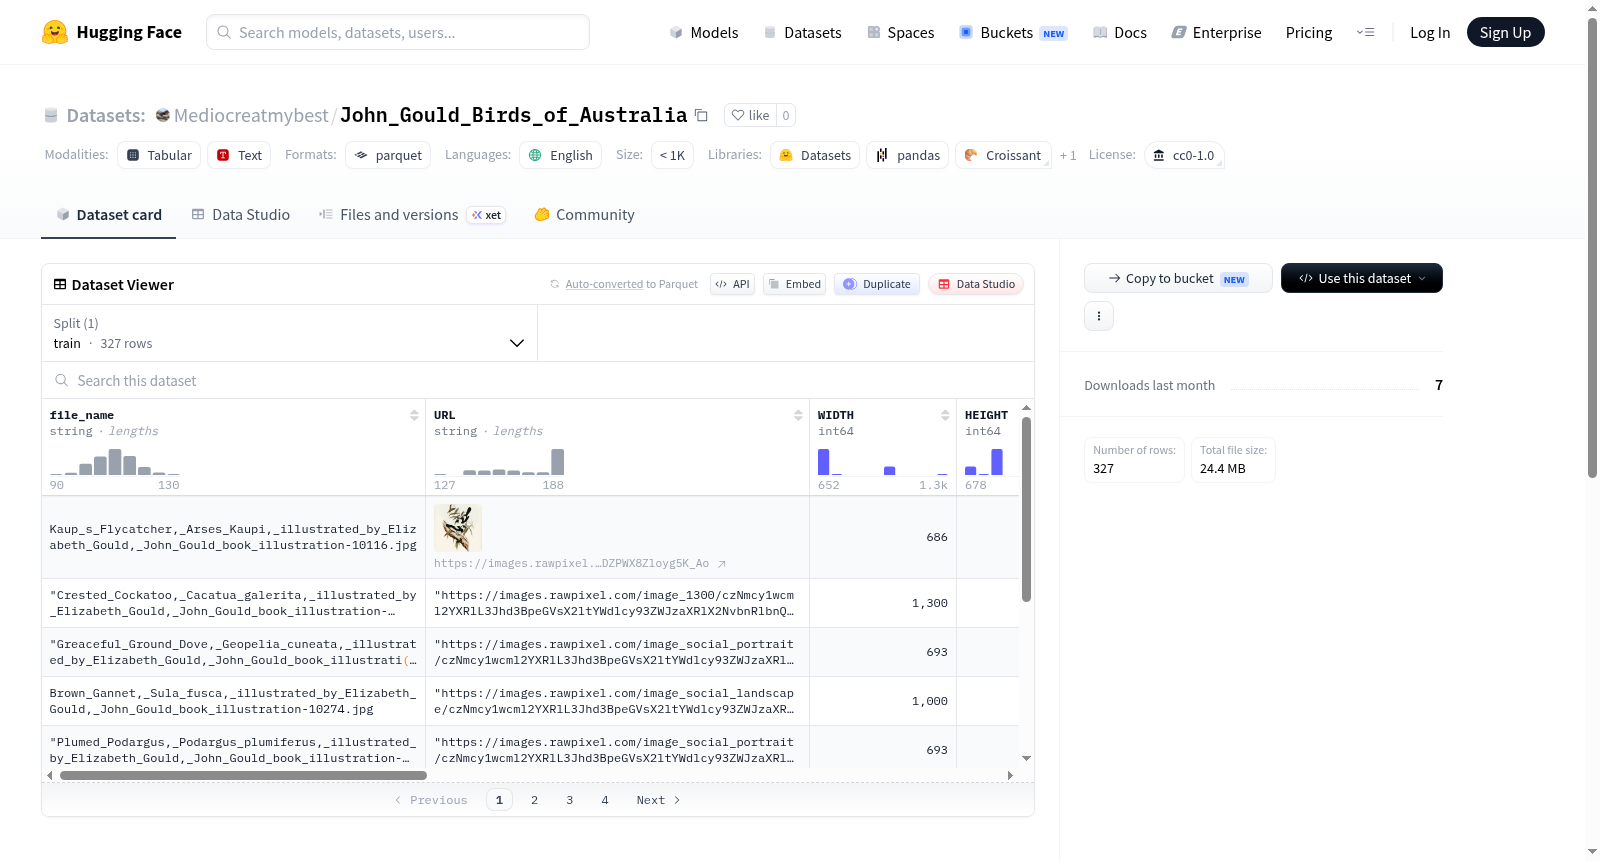
Task: Select the Text modality tag
Action: pyautogui.click(x=239, y=155)
